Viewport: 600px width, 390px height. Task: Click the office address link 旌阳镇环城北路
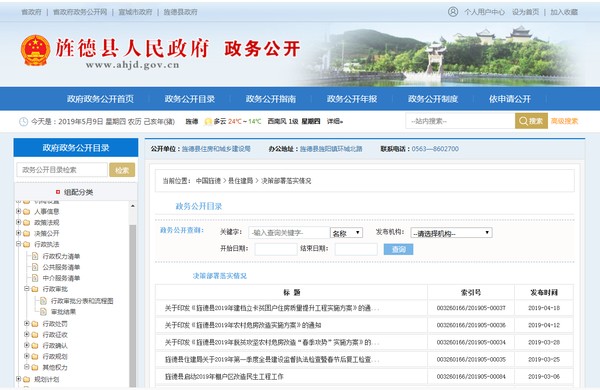[x=331, y=149]
